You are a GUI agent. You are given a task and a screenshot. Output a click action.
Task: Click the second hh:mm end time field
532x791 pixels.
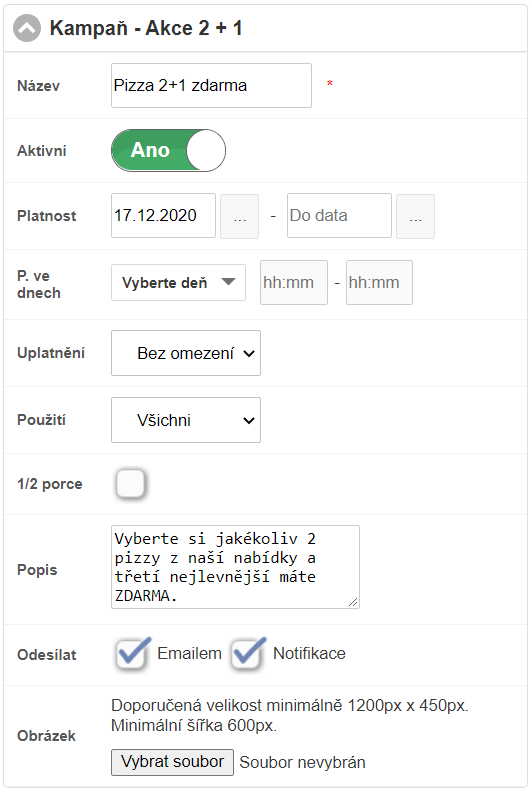379,282
